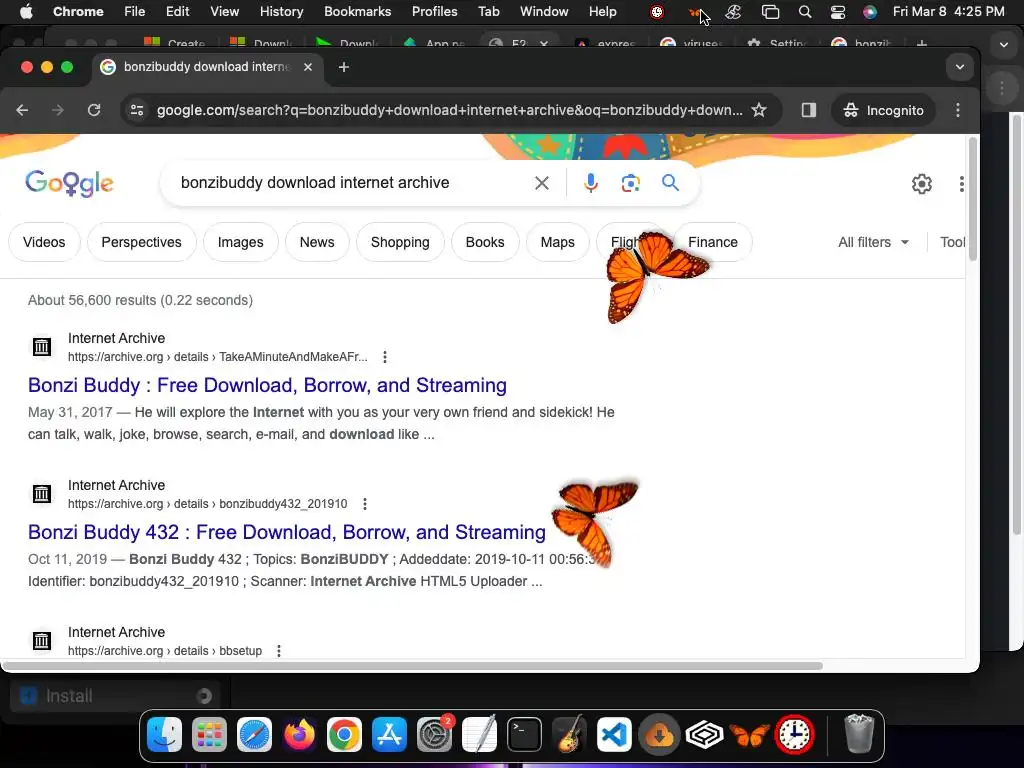Image resolution: width=1024 pixels, height=768 pixels.
Task: Launch Firefox from the Dock
Action: click(x=299, y=735)
